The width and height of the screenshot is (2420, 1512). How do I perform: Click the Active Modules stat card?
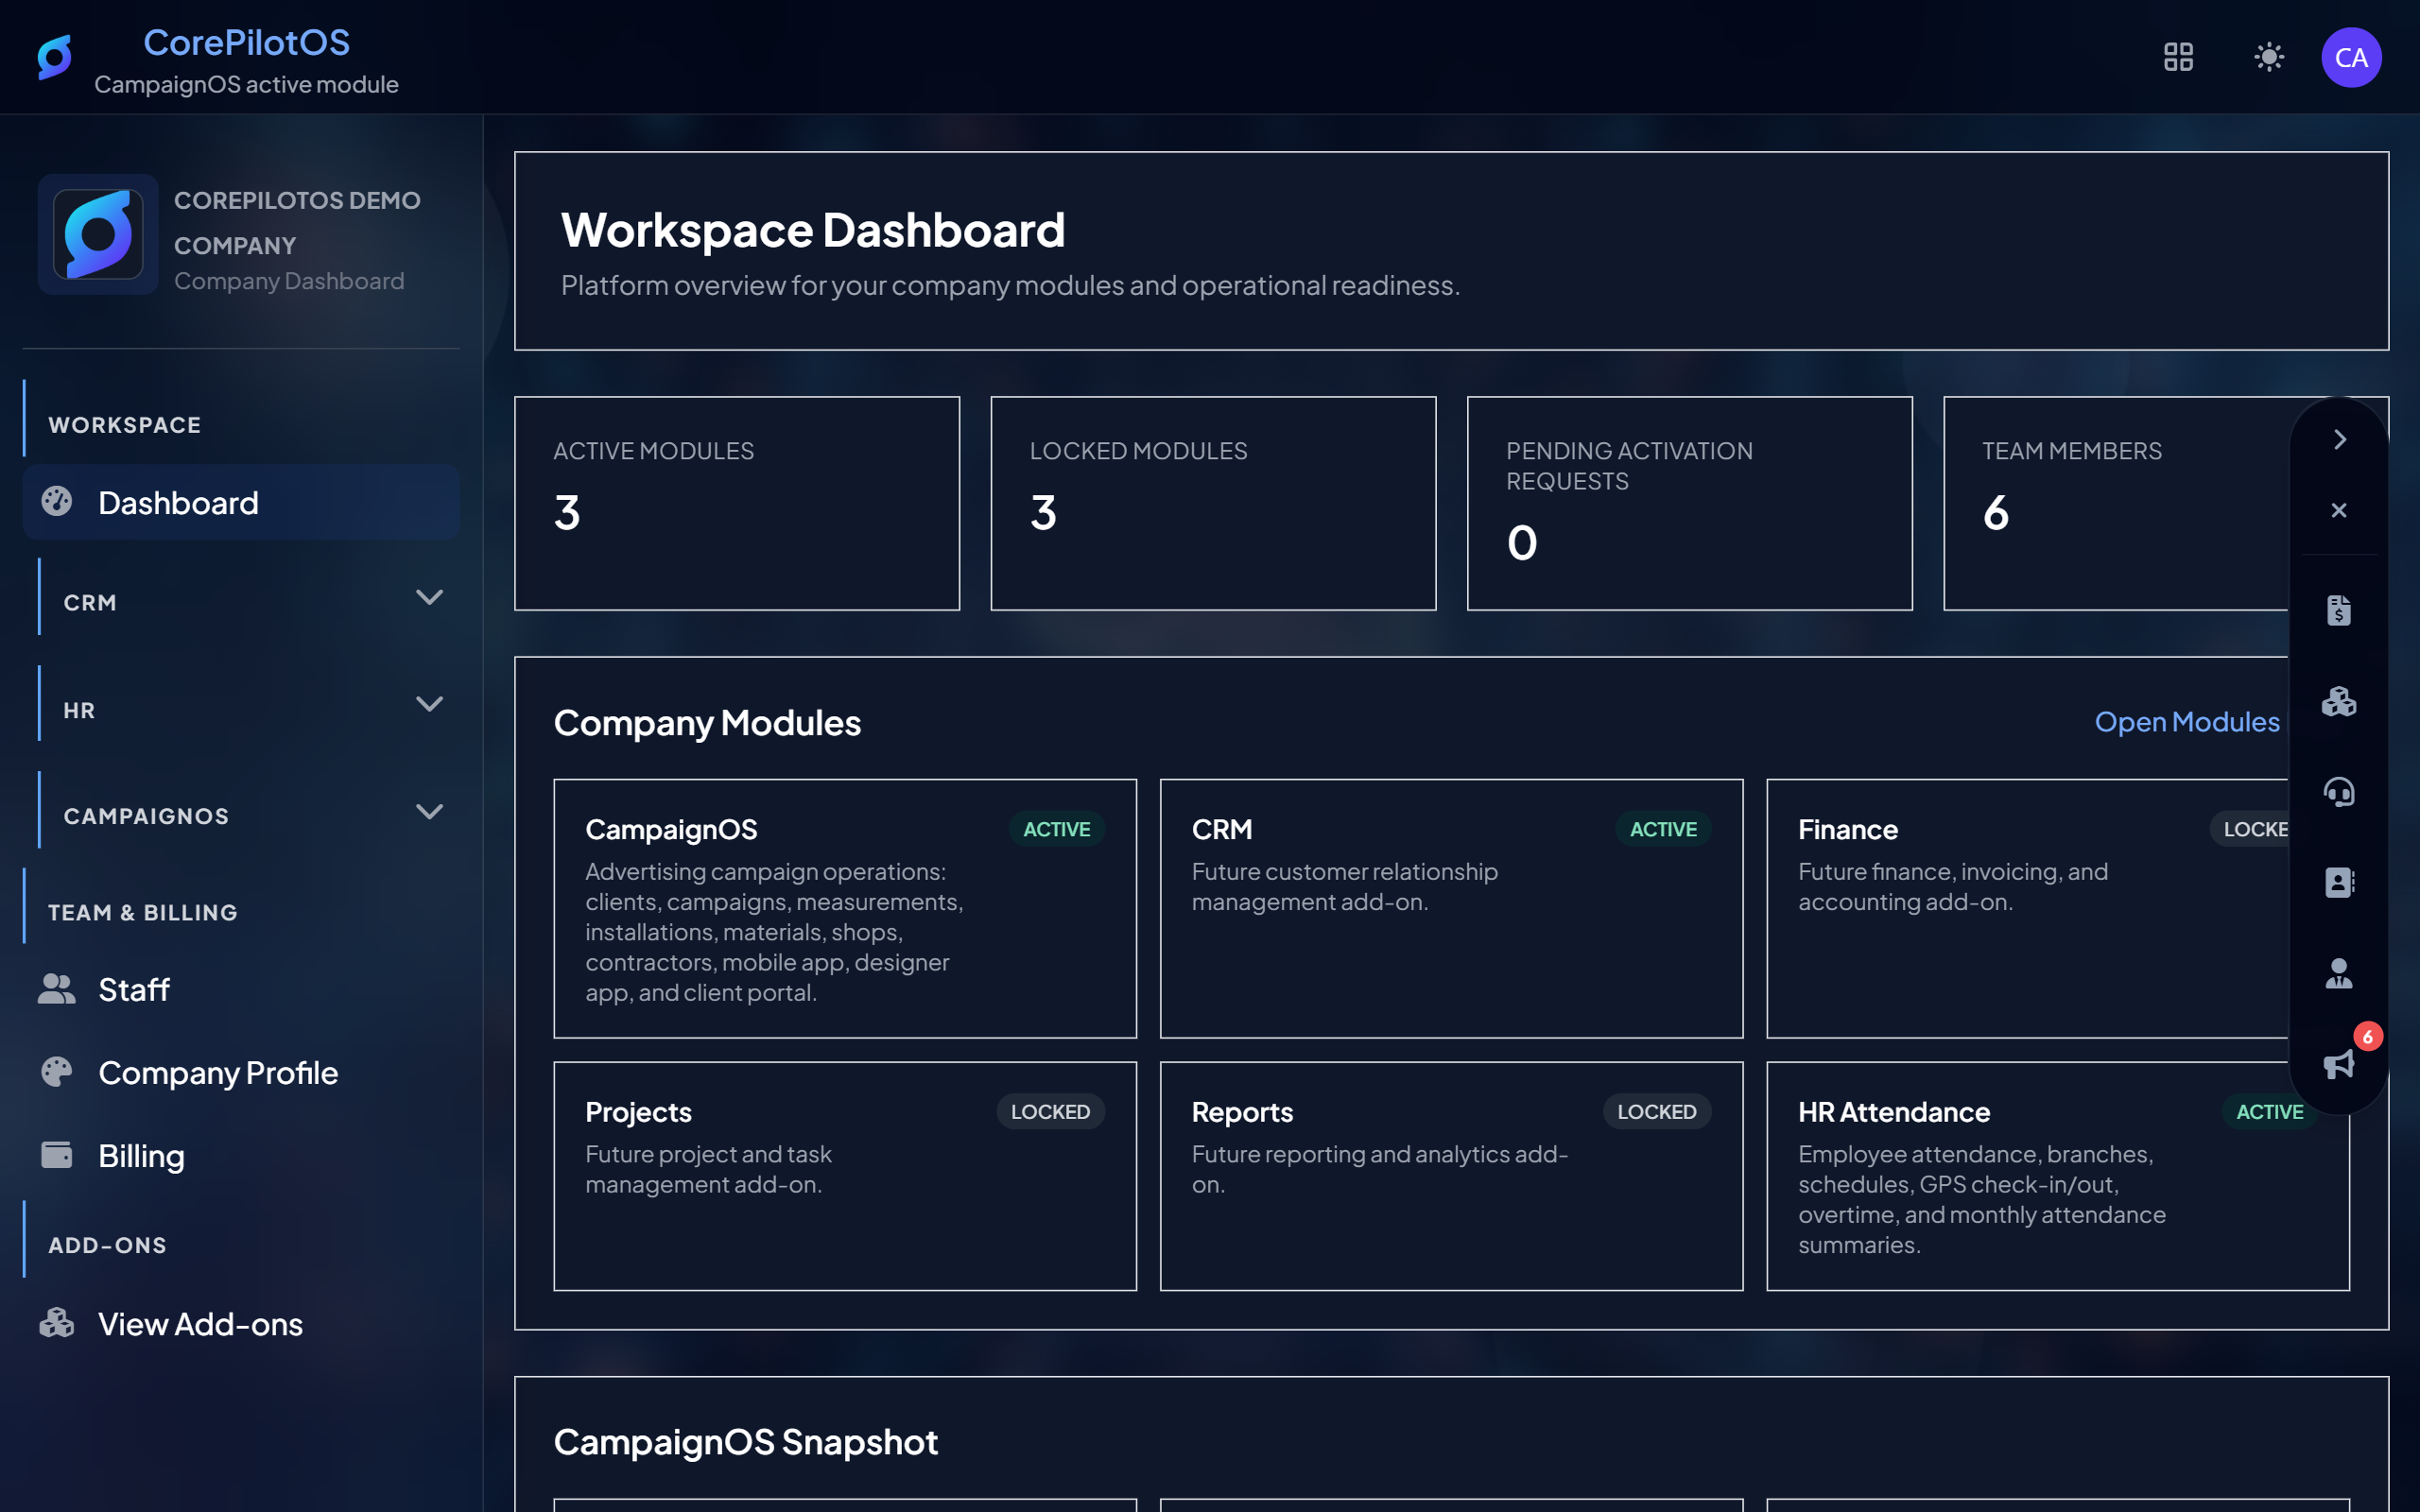(x=737, y=503)
